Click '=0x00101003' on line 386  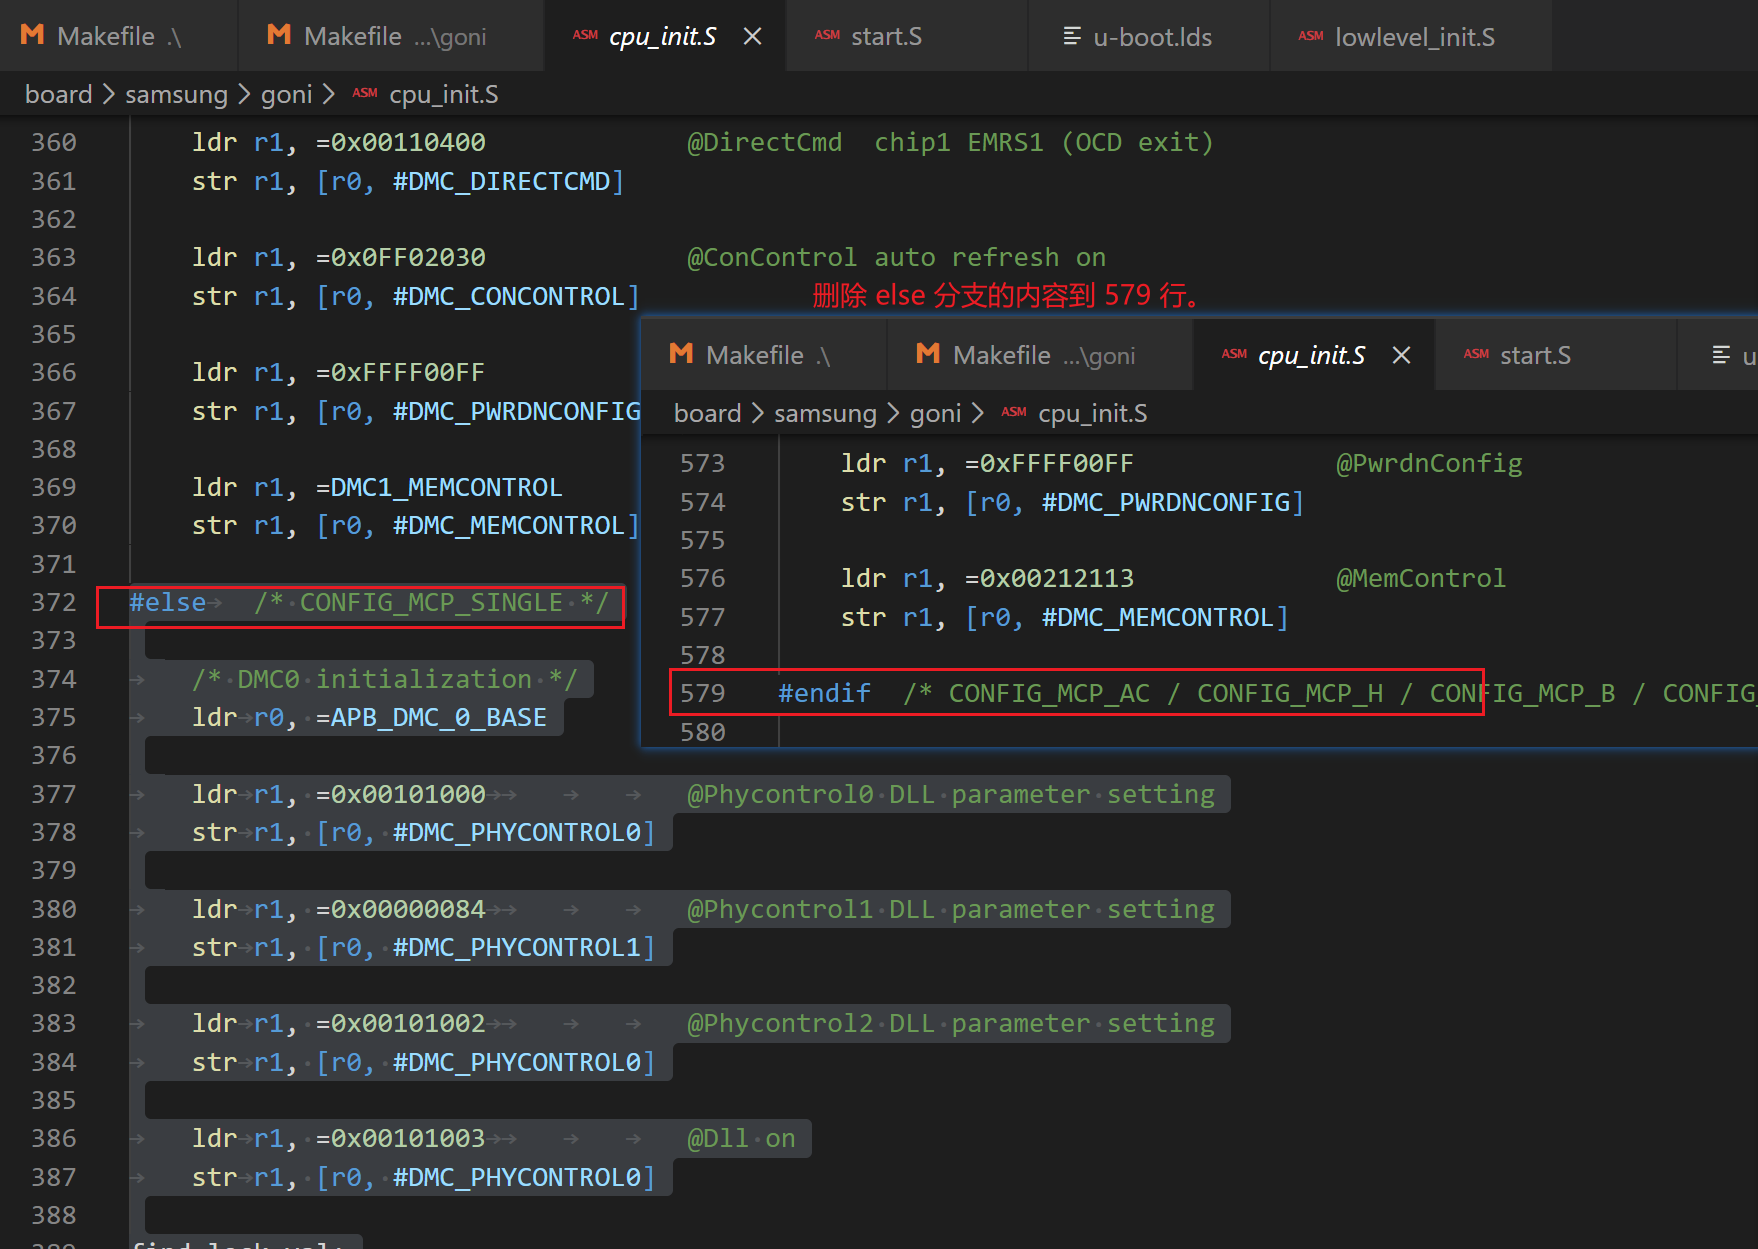(401, 1138)
